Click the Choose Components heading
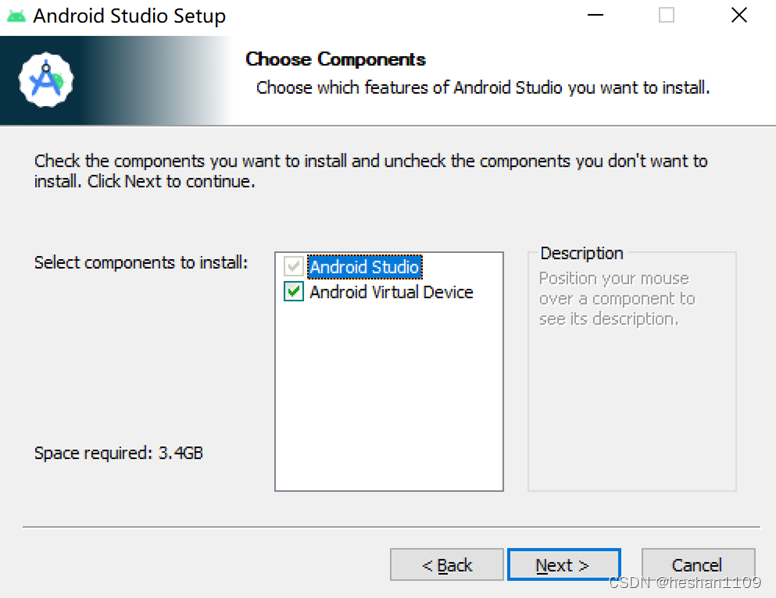Screen dimensions: 776x598 pos(336,59)
